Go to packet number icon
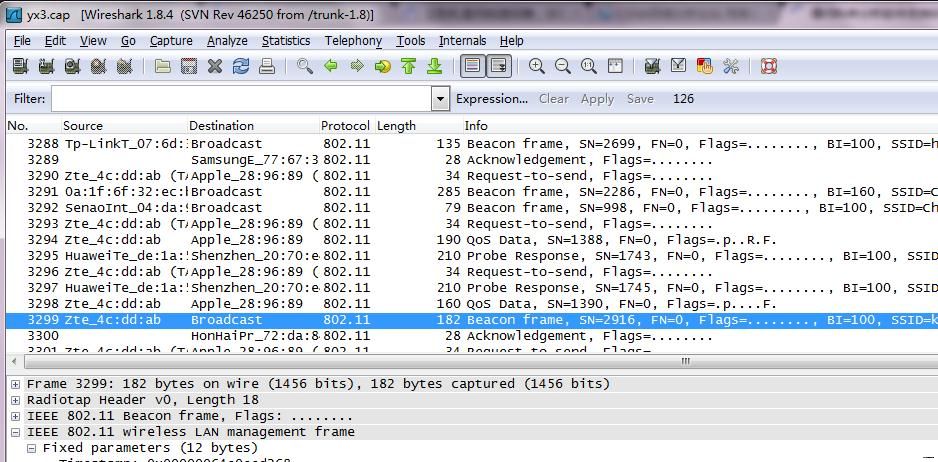Screen dimensions: 938x462 tap(383, 66)
